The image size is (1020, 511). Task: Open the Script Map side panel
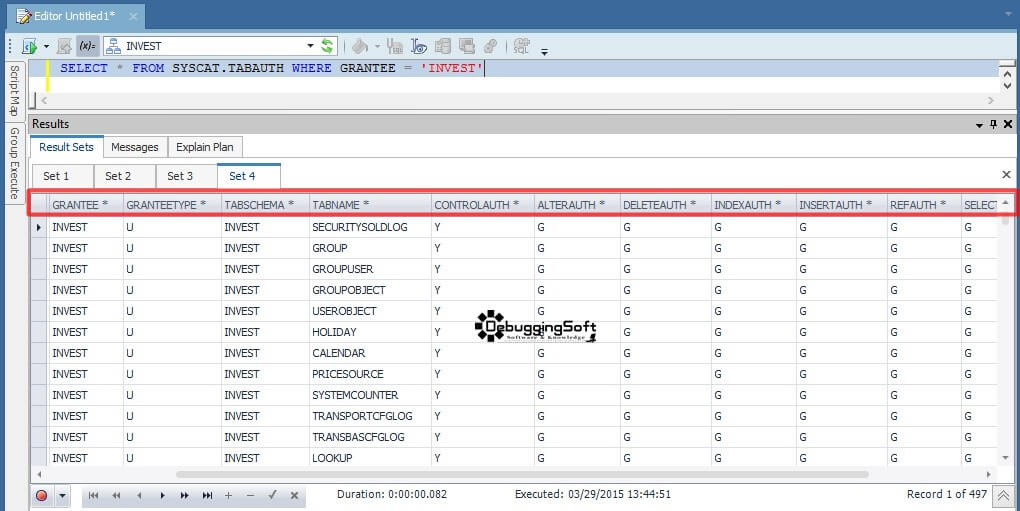coord(14,90)
